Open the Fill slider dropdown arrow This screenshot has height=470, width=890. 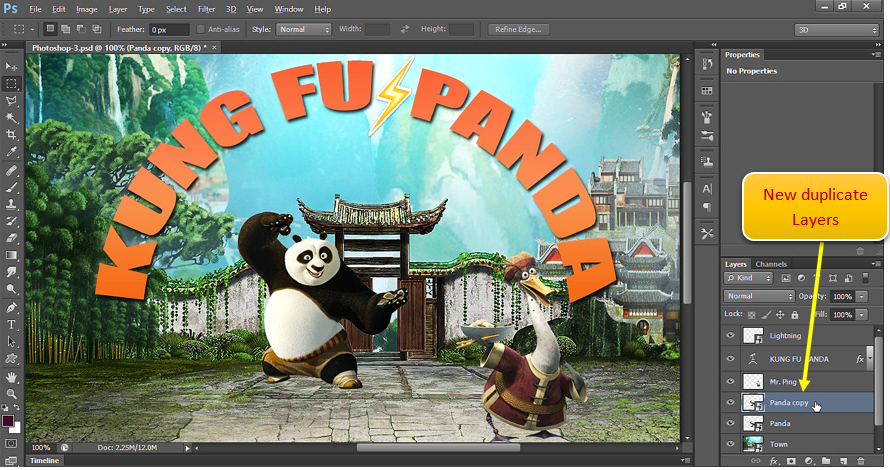coord(862,314)
